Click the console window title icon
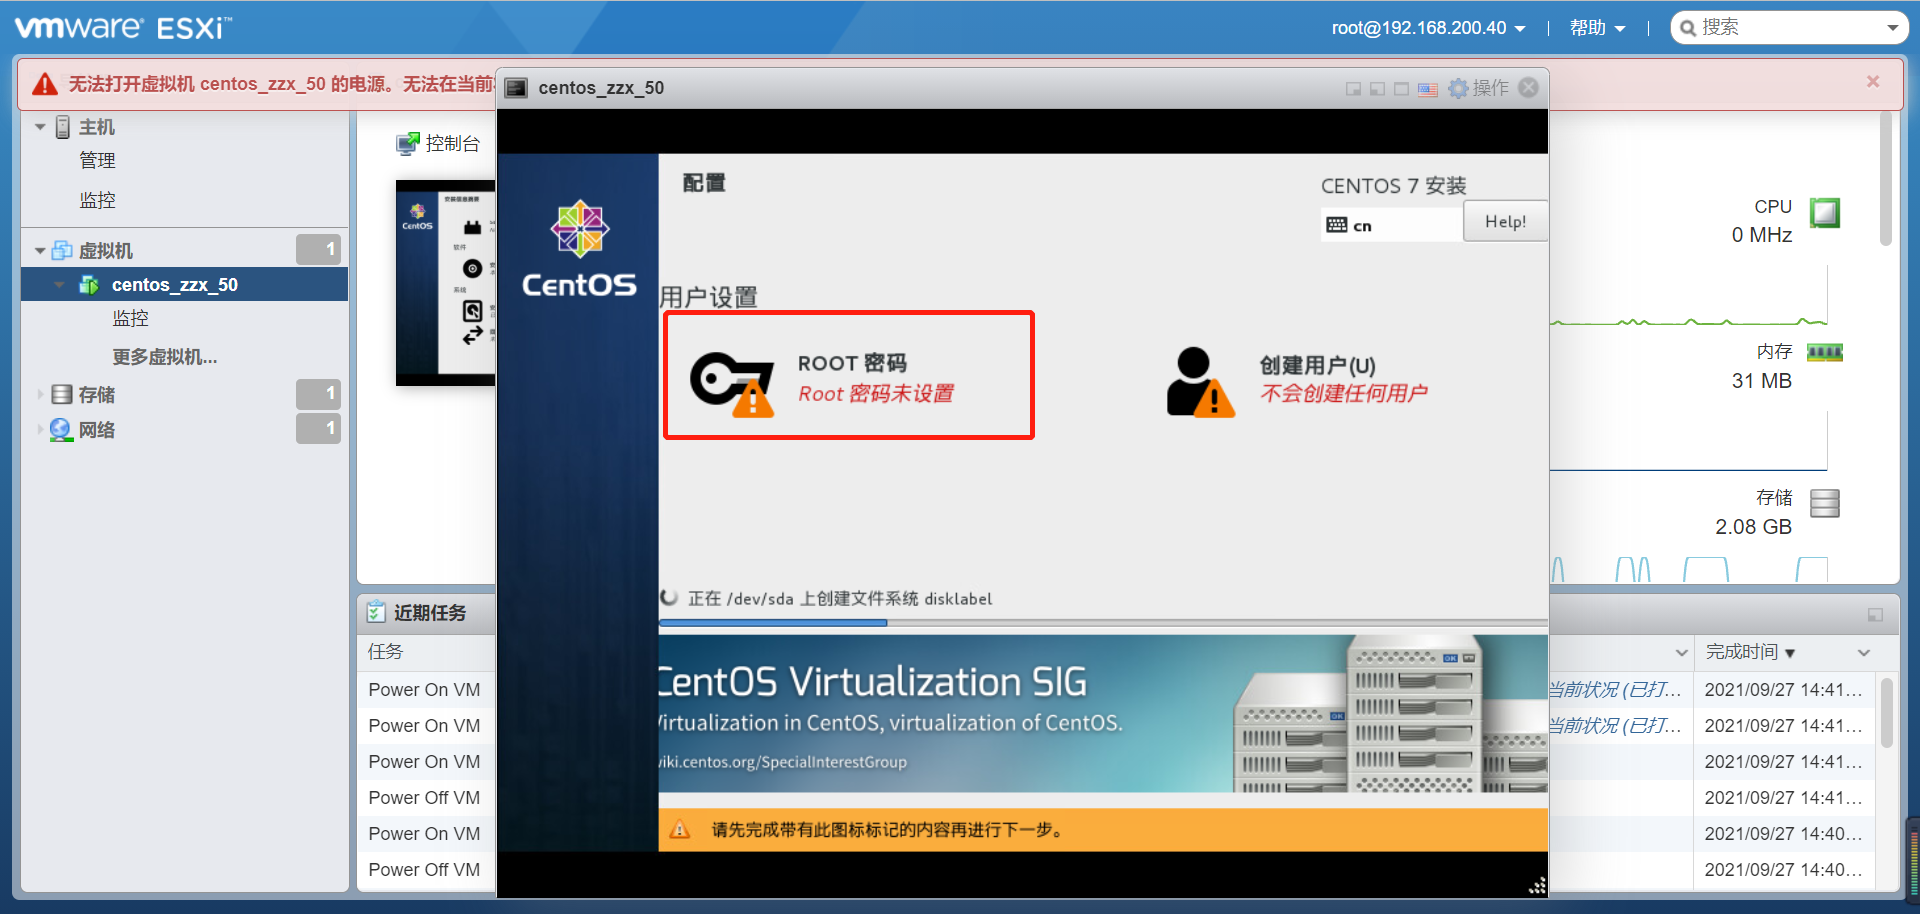The height and width of the screenshot is (914, 1920). (x=516, y=88)
